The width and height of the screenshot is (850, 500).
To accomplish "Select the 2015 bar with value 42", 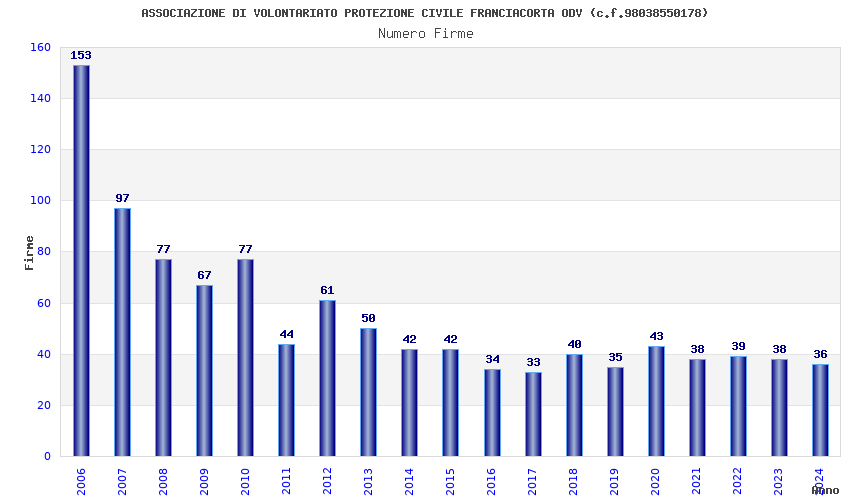I will 450,402.
